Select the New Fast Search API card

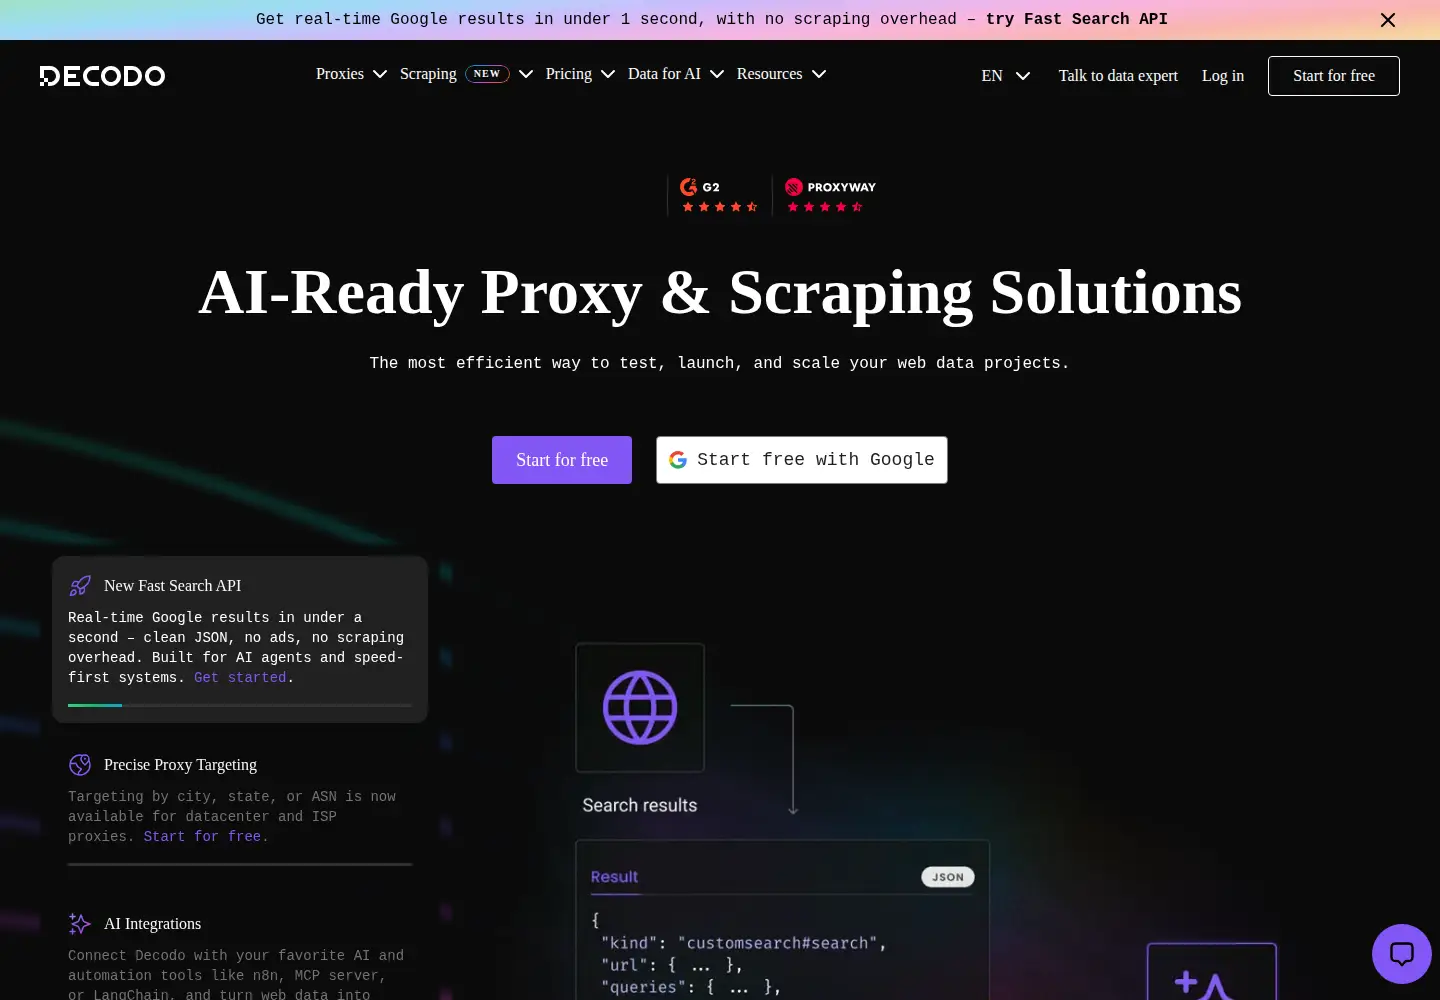[240, 639]
